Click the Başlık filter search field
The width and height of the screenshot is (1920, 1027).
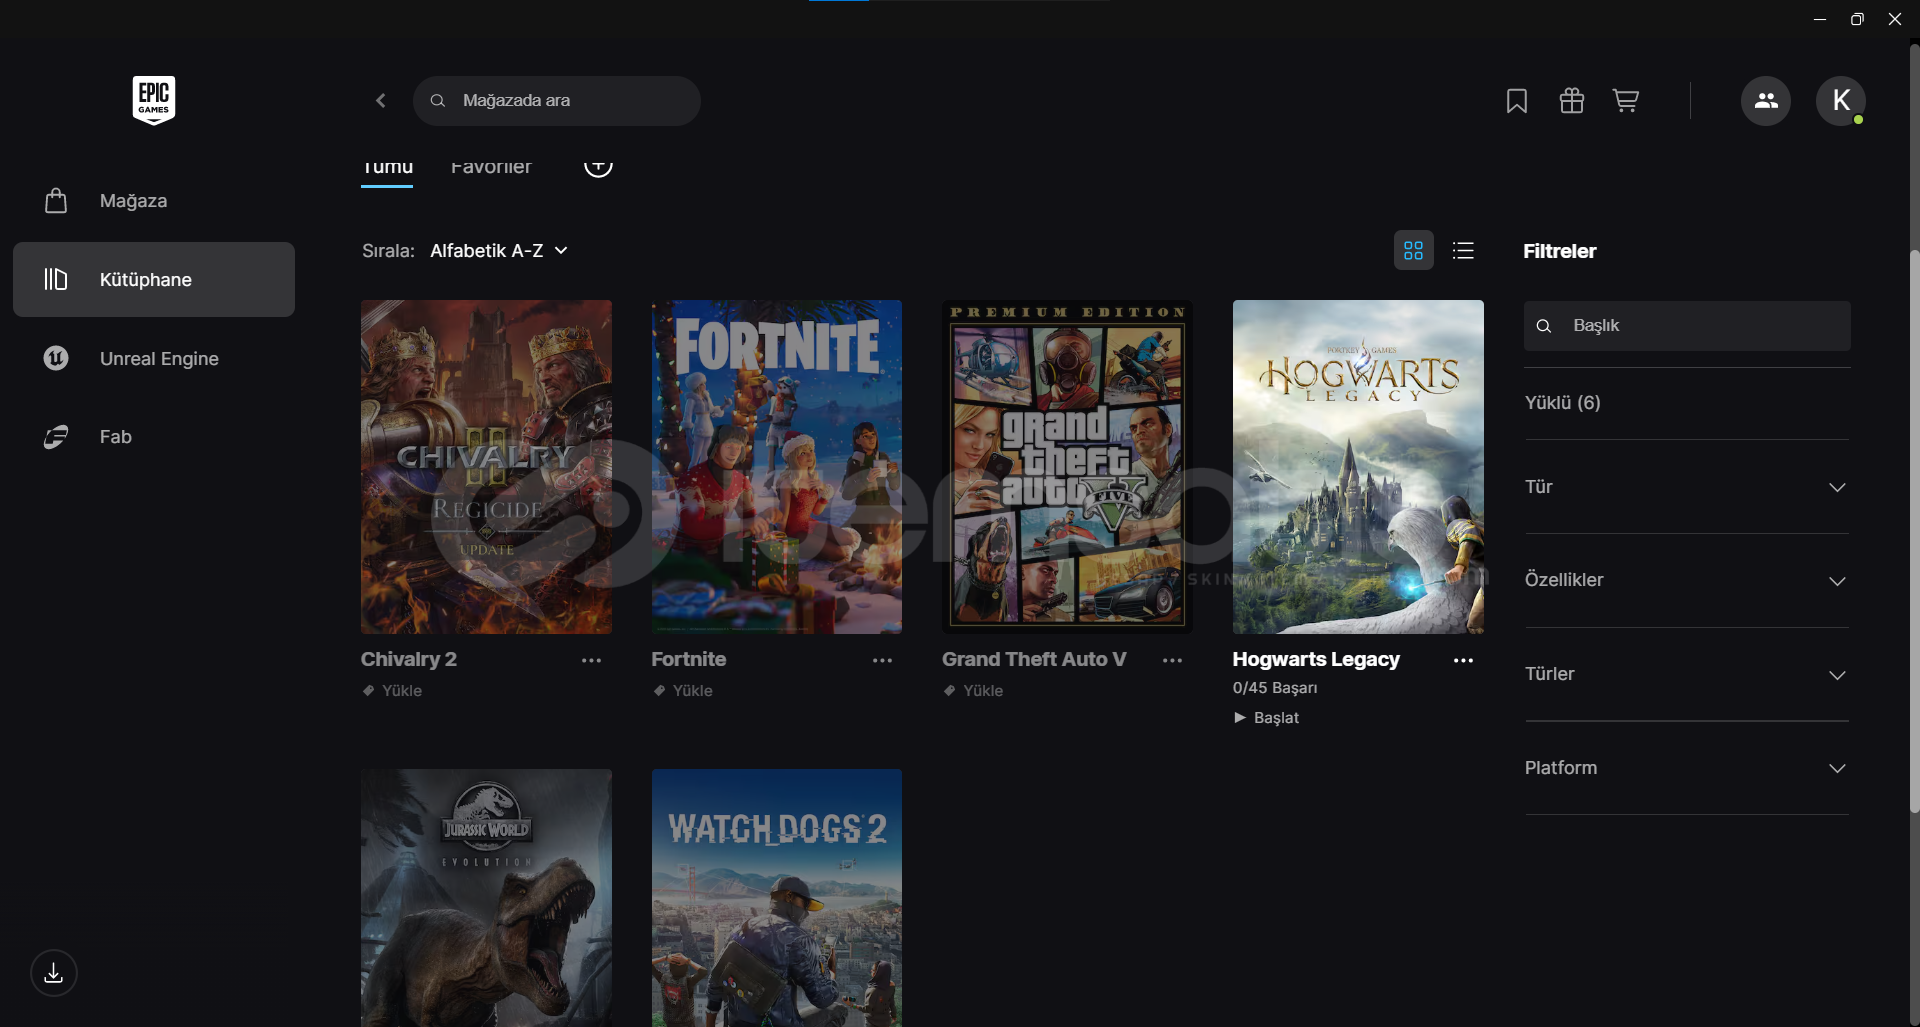(x=1687, y=326)
